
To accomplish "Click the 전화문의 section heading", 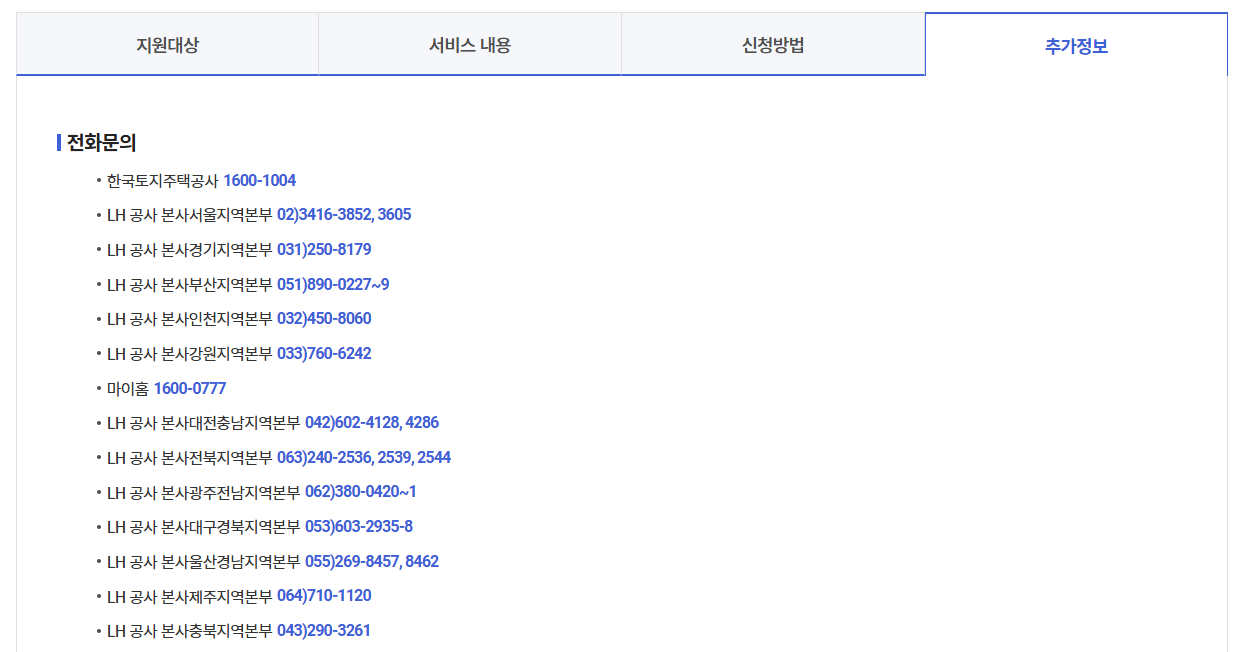I will click(x=92, y=141).
